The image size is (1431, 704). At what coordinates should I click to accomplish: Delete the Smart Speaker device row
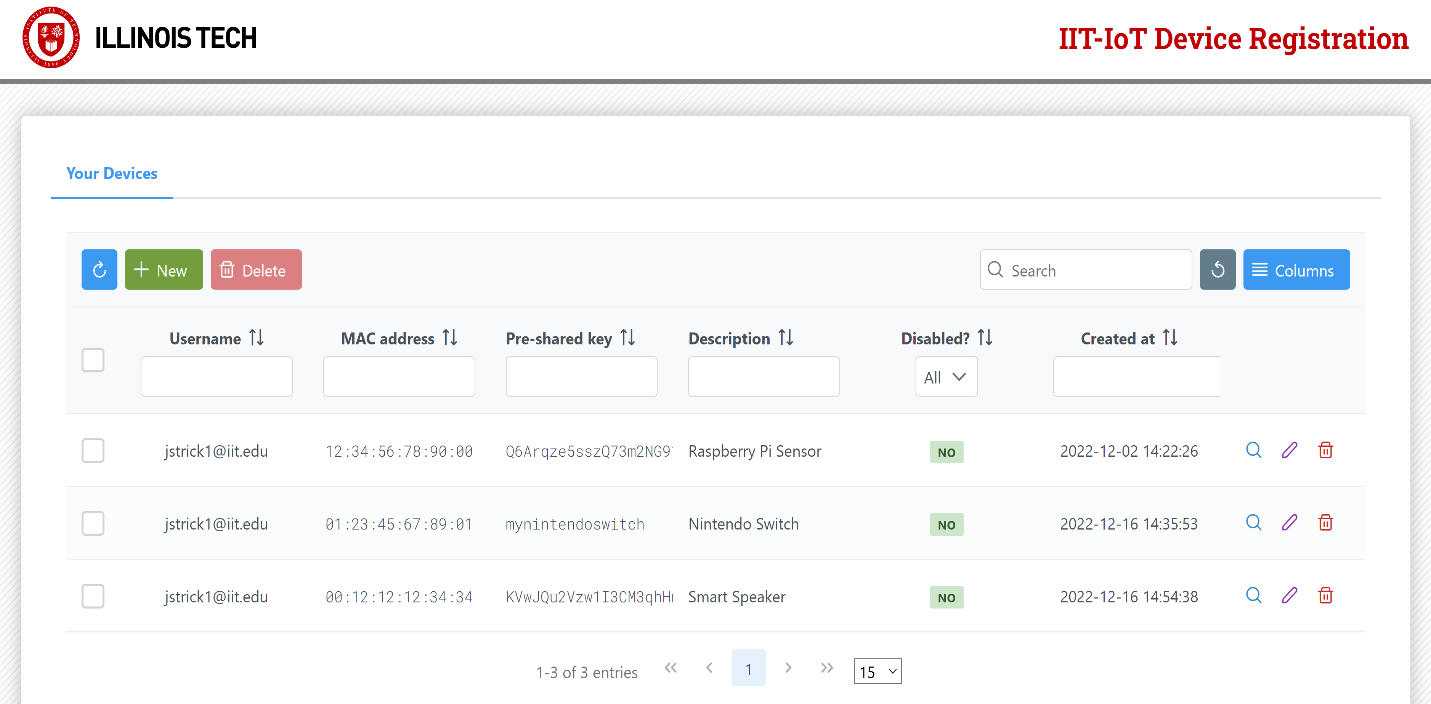[x=1325, y=596]
